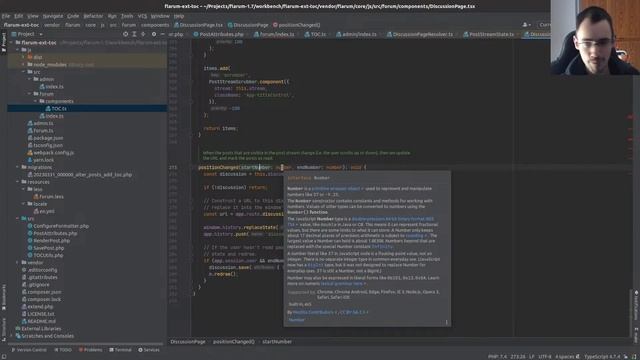The image size is (640, 360).
Task: Switch to the PostAttributes.php editor tab
Action: 218,35
